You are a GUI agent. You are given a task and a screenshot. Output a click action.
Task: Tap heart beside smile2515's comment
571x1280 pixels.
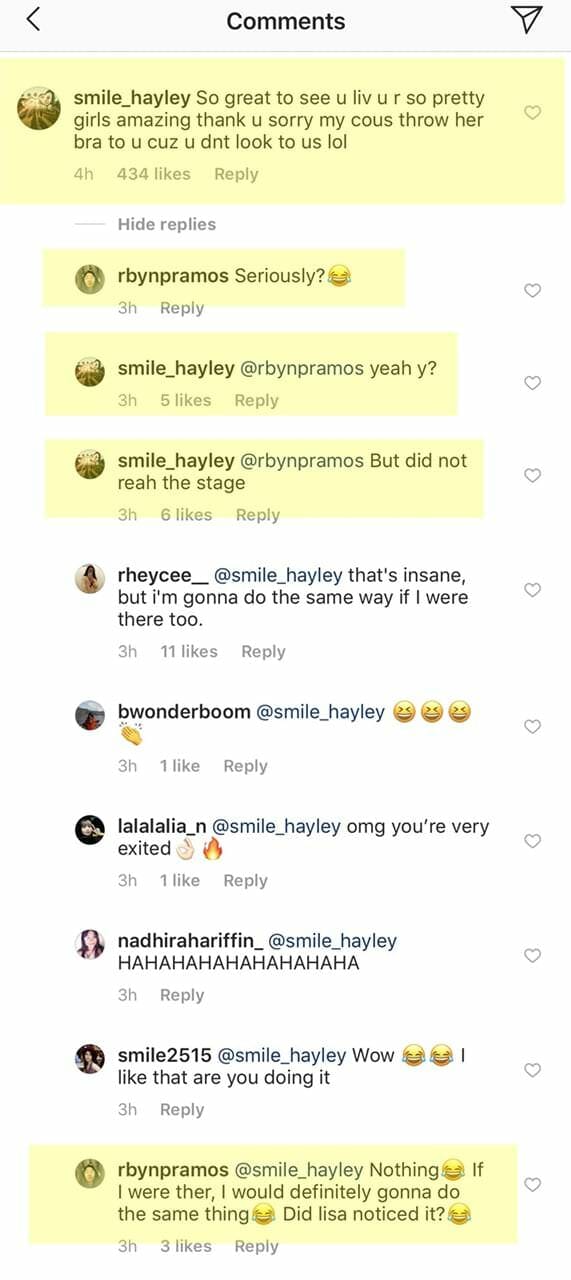(x=533, y=1070)
